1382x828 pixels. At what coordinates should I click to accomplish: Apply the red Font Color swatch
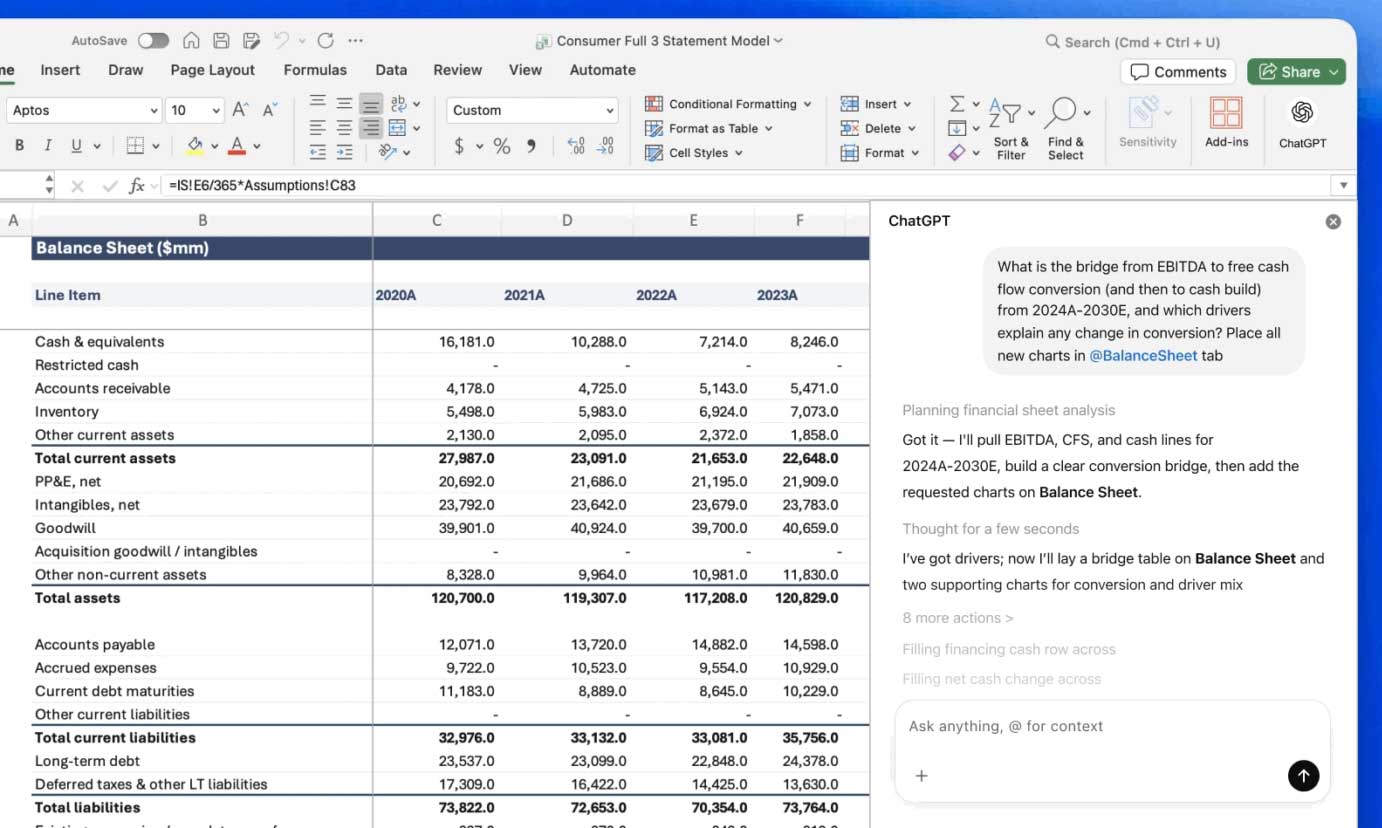click(x=237, y=146)
